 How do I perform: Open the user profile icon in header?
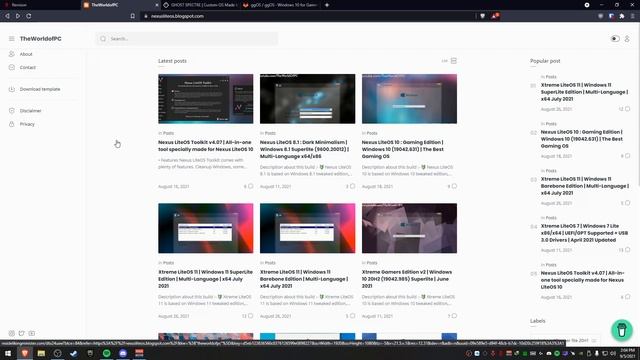(627, 39)
